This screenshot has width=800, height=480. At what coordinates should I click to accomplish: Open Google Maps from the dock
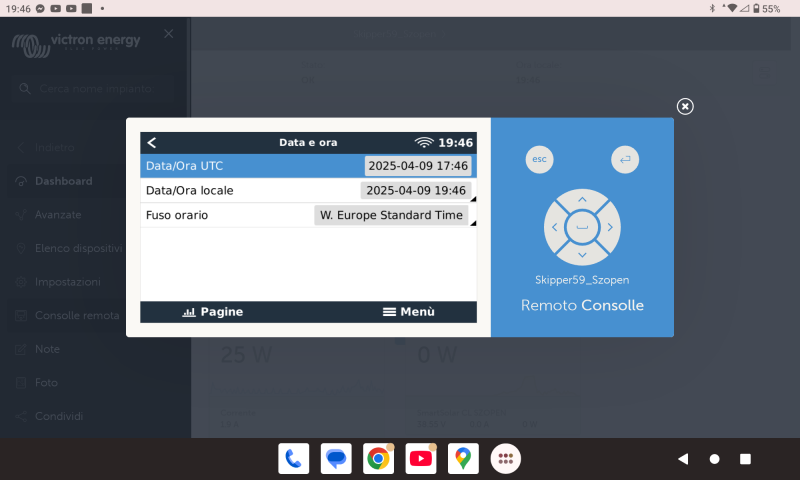(463, 459)
